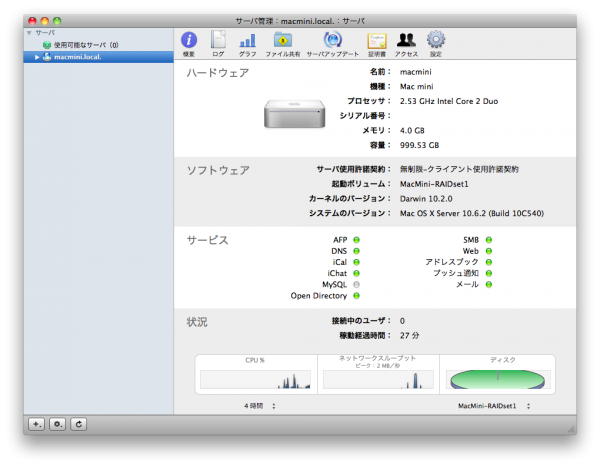Click the MacMini-RAIDset1 startup volume value
Viewport: 600px width, 467px height.
[x=434, y=184]
